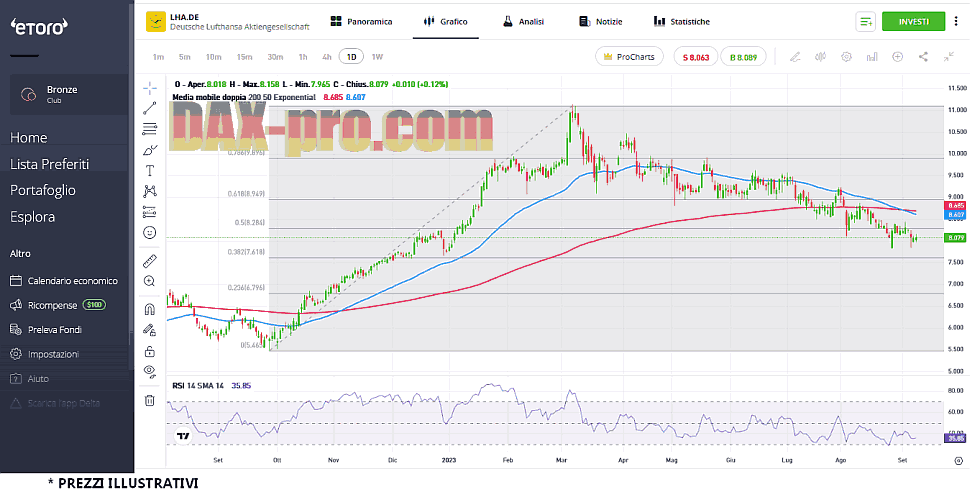The image size is (970, 492).
Task: Toggle stay in drawing mode
Action: coord(149,330)
